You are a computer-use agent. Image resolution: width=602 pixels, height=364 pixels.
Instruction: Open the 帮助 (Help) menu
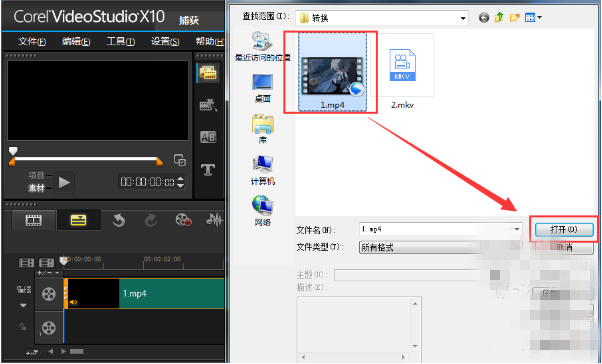pos(210,41)
